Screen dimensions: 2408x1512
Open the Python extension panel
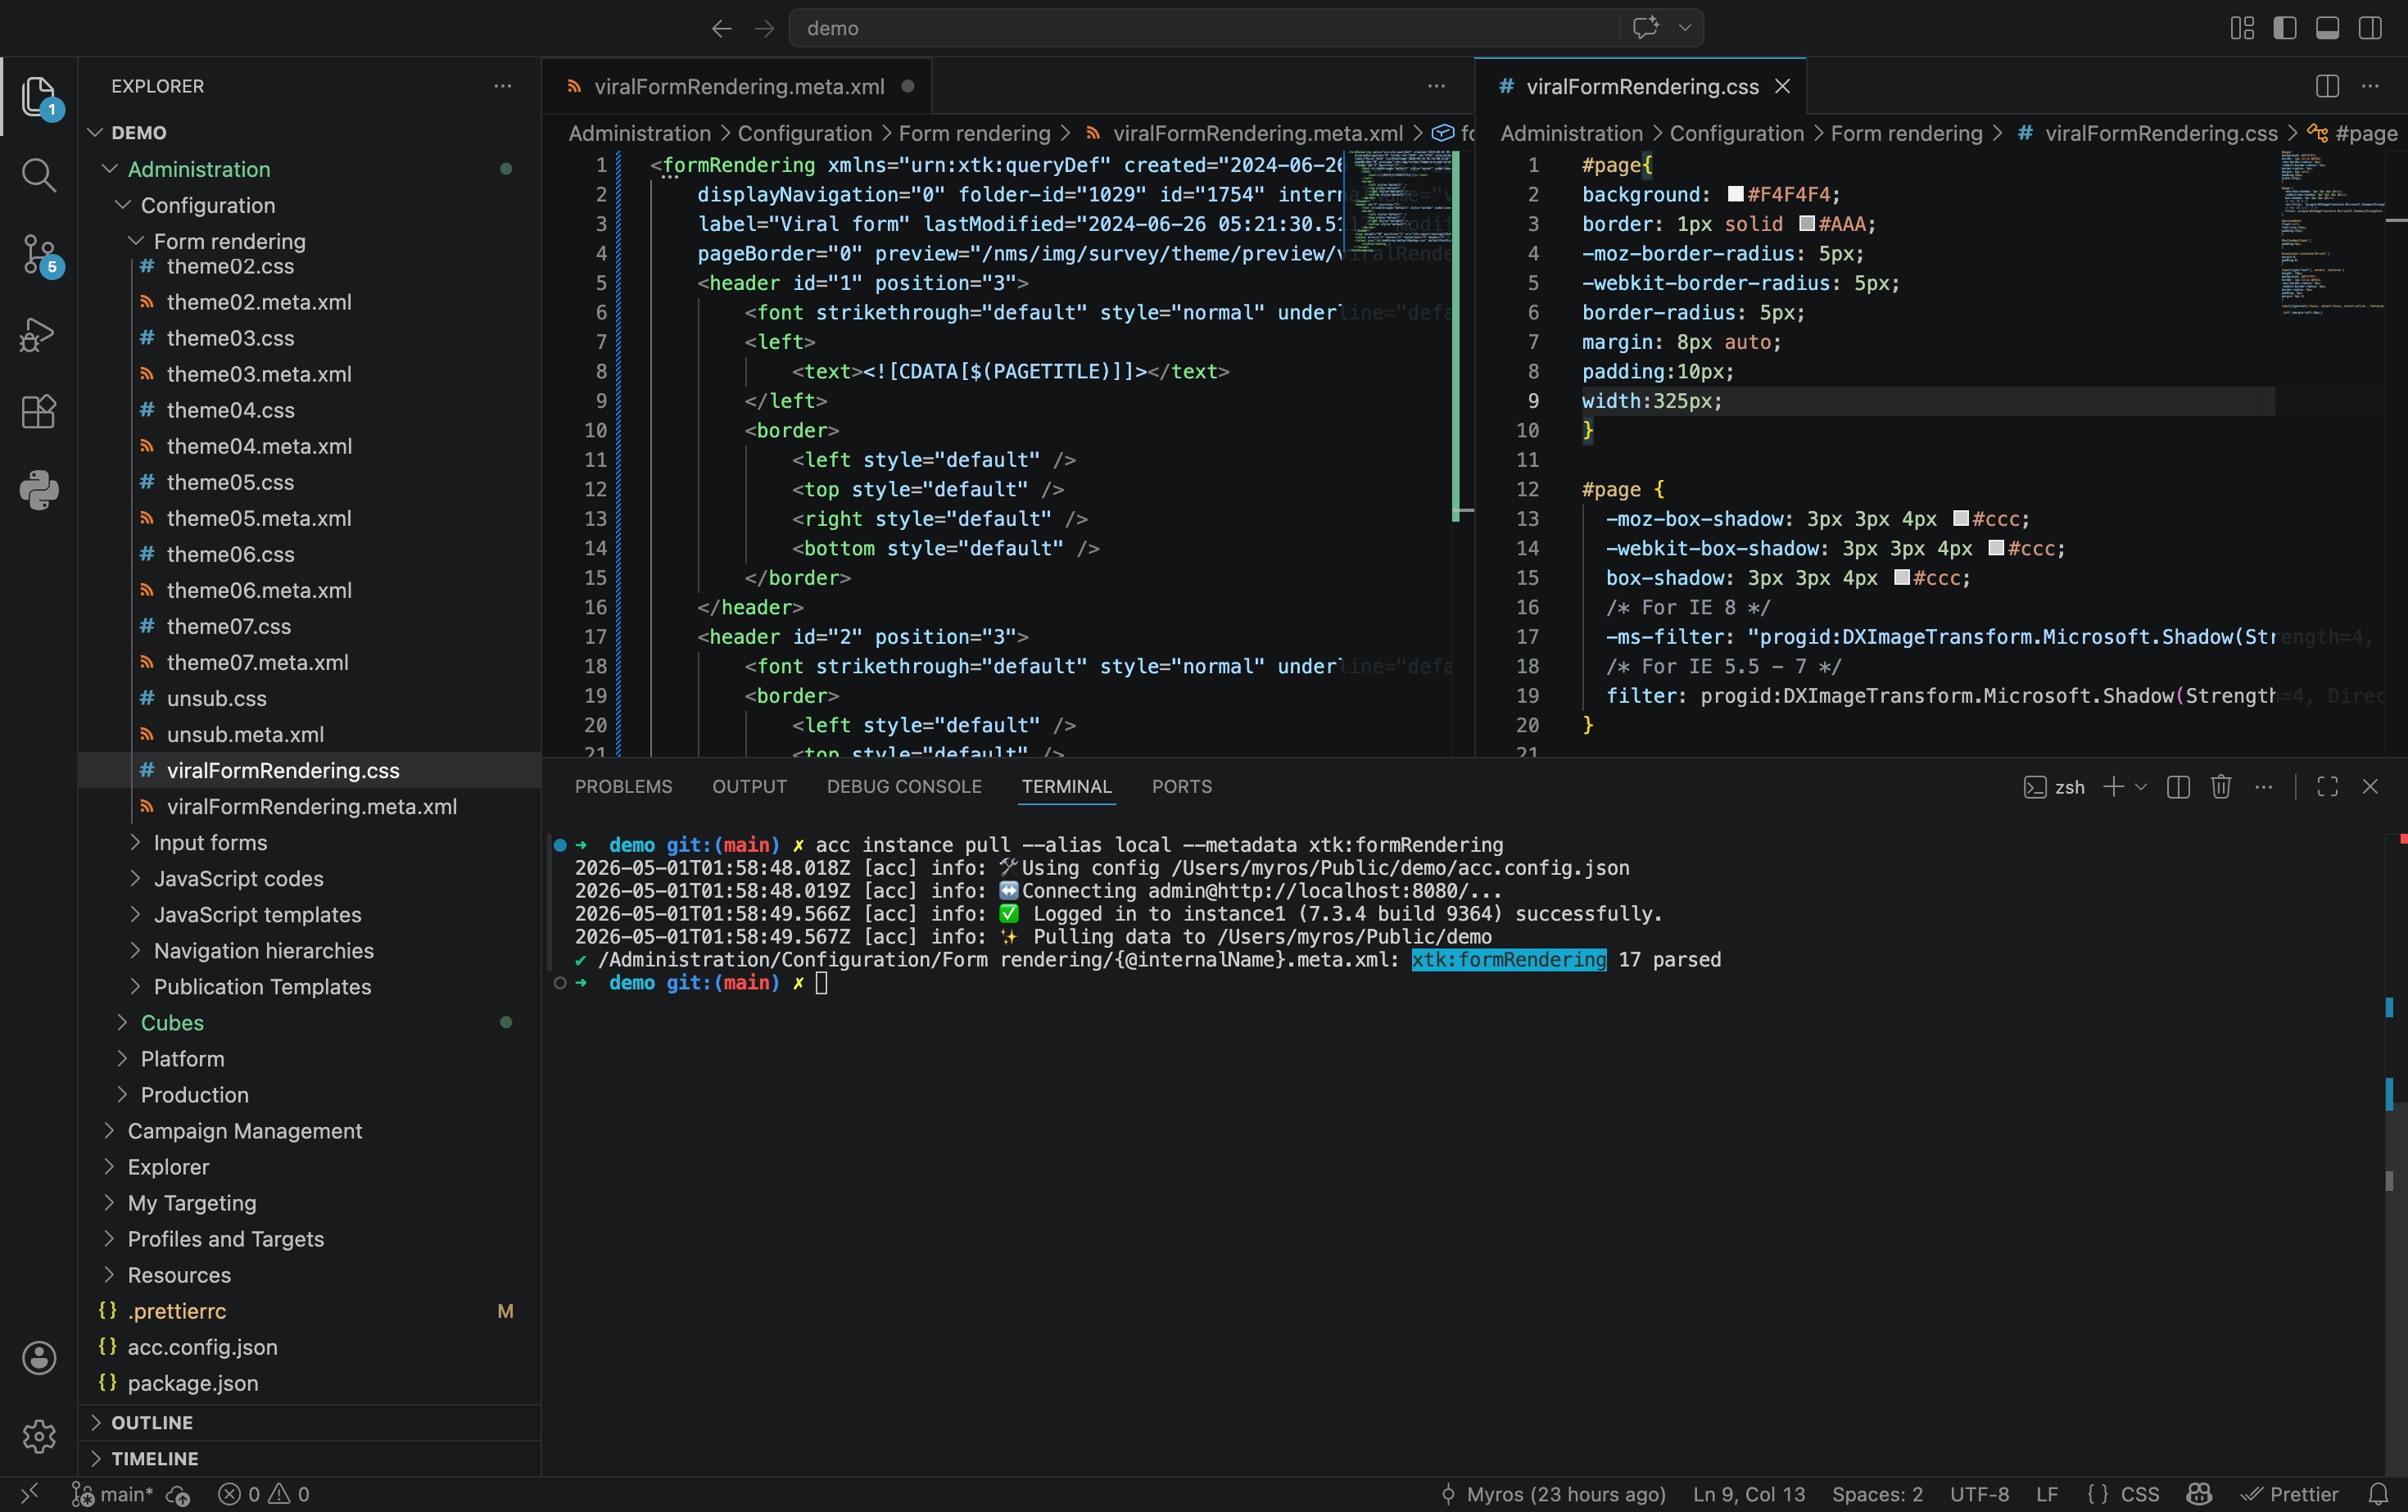(x=39, y=490)
